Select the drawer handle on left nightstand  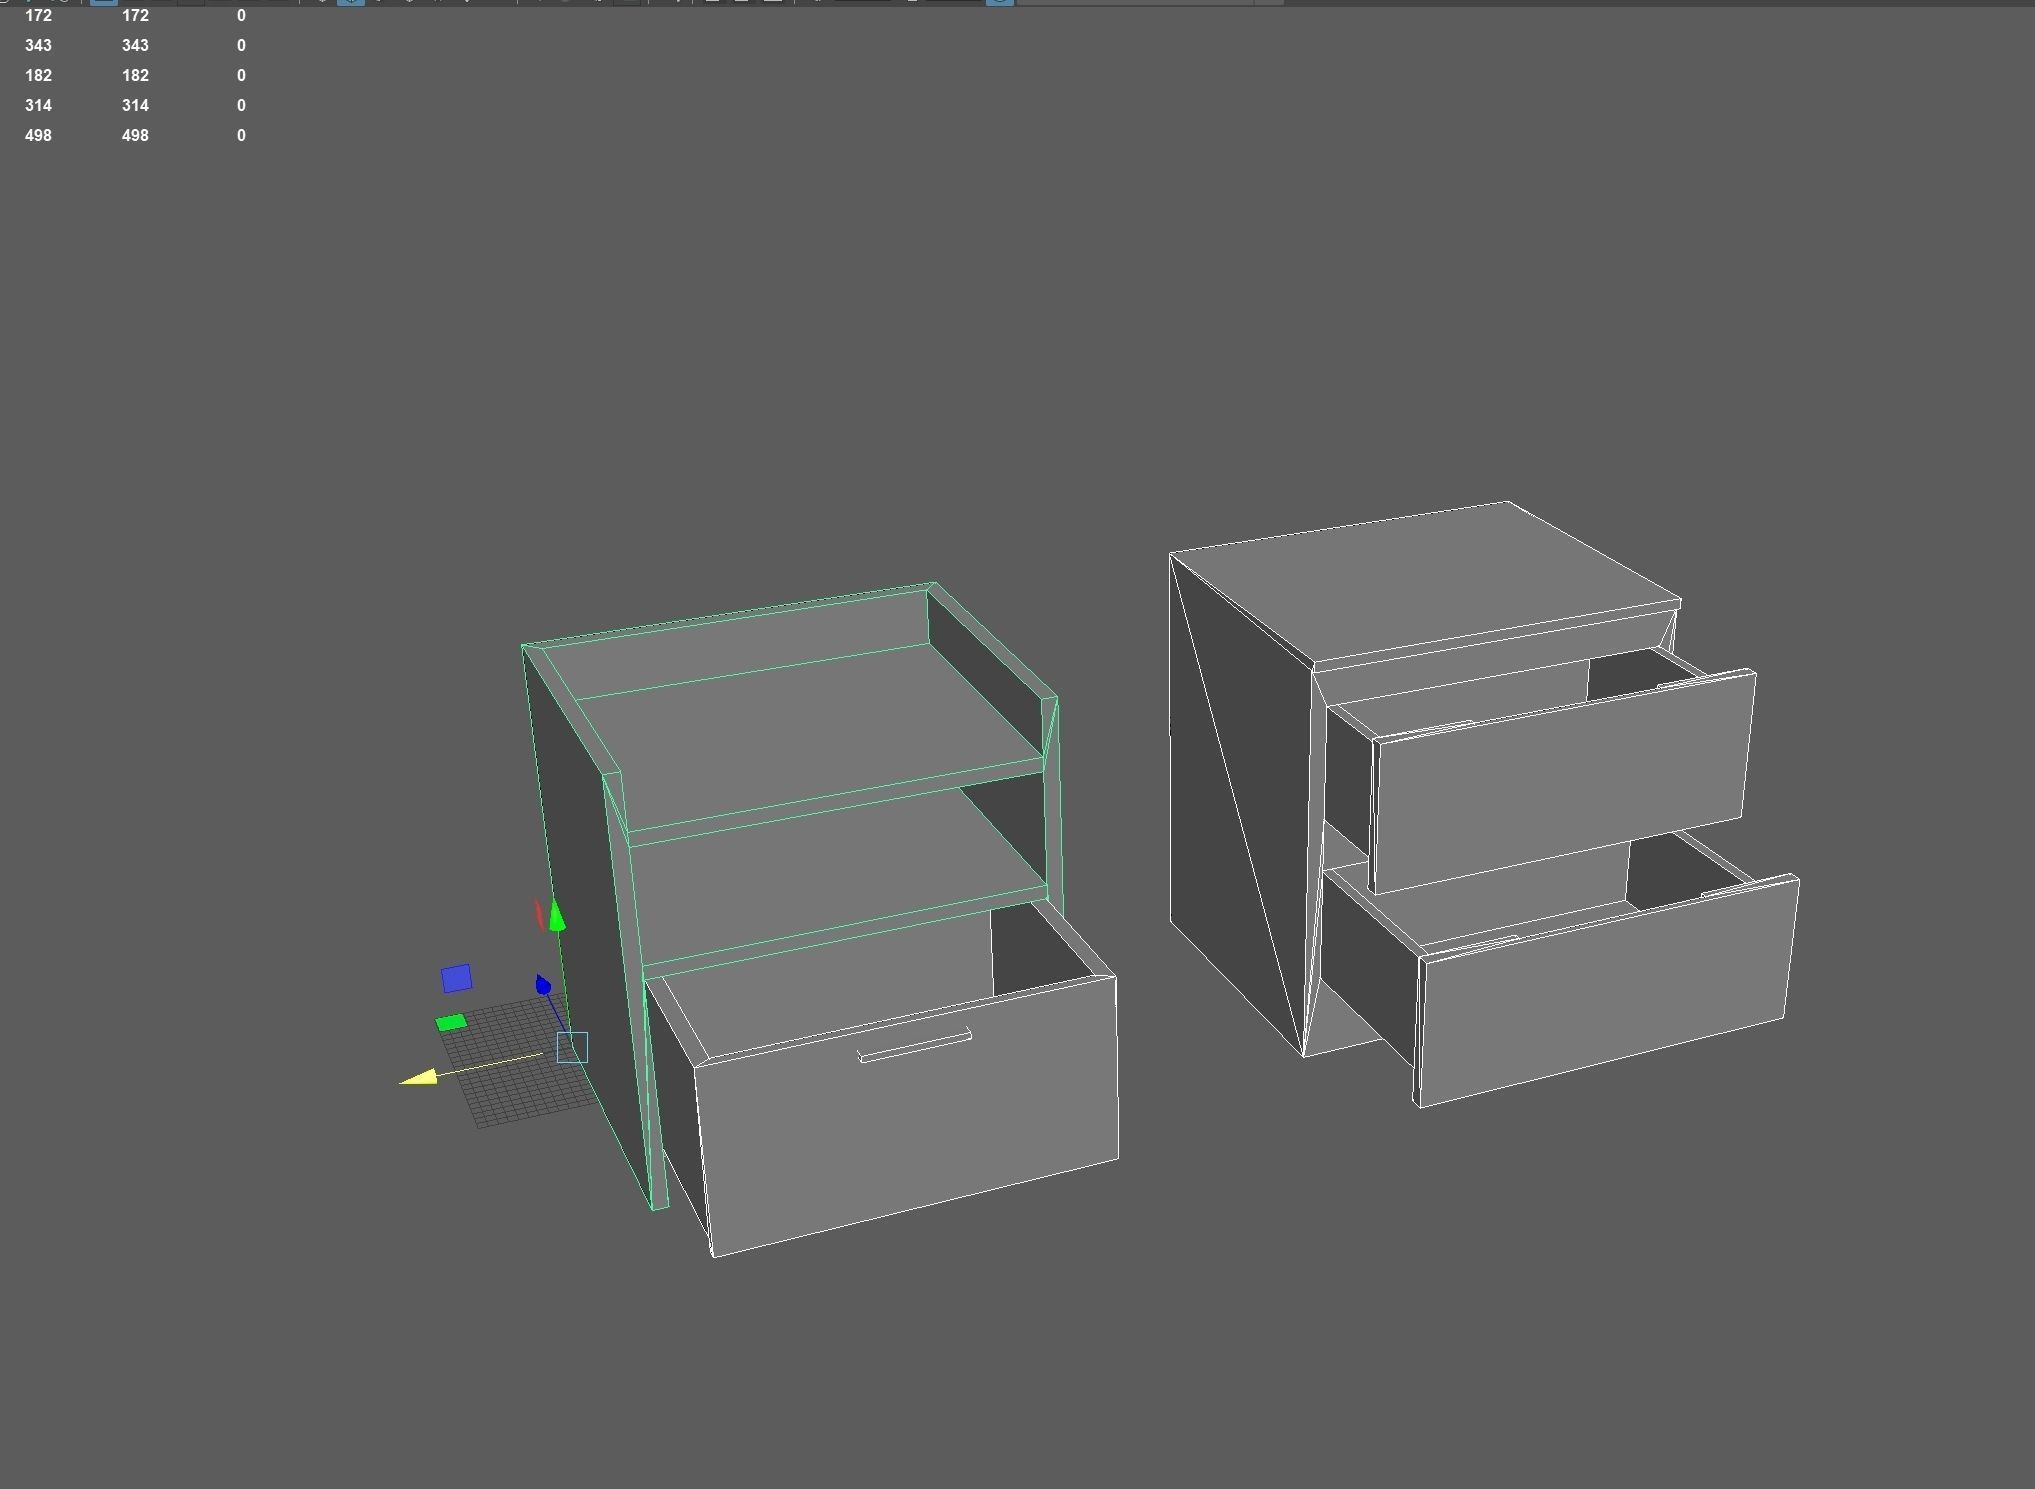click(x=915, y=1045)
